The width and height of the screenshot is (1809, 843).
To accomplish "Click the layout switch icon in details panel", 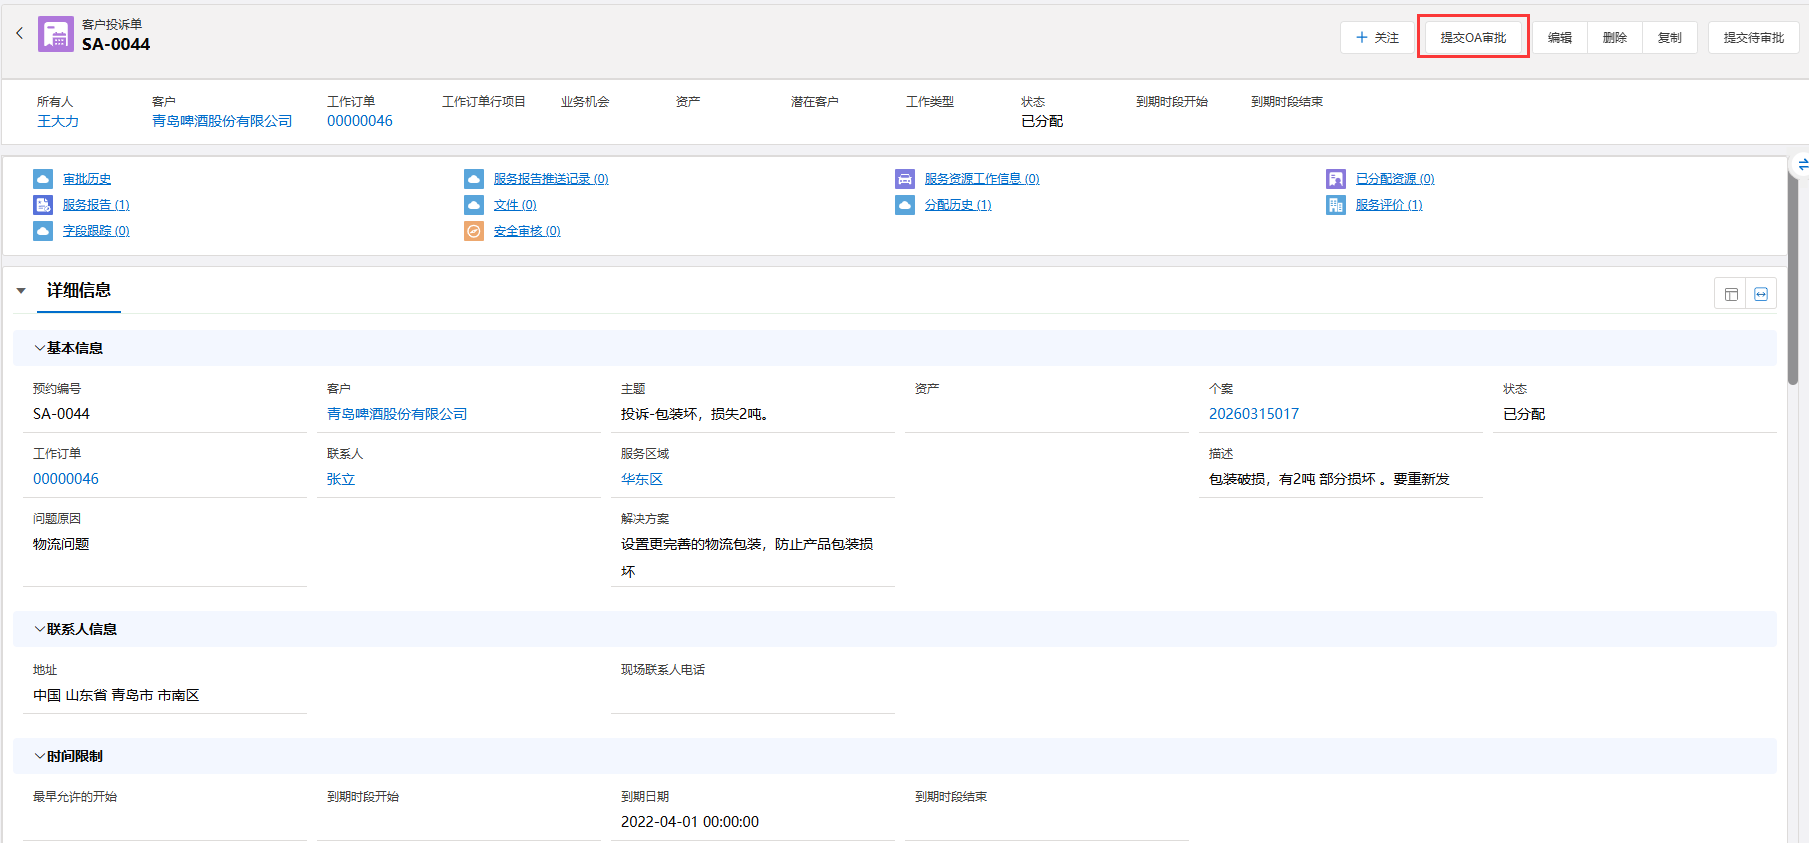I will pos(1731,294).
